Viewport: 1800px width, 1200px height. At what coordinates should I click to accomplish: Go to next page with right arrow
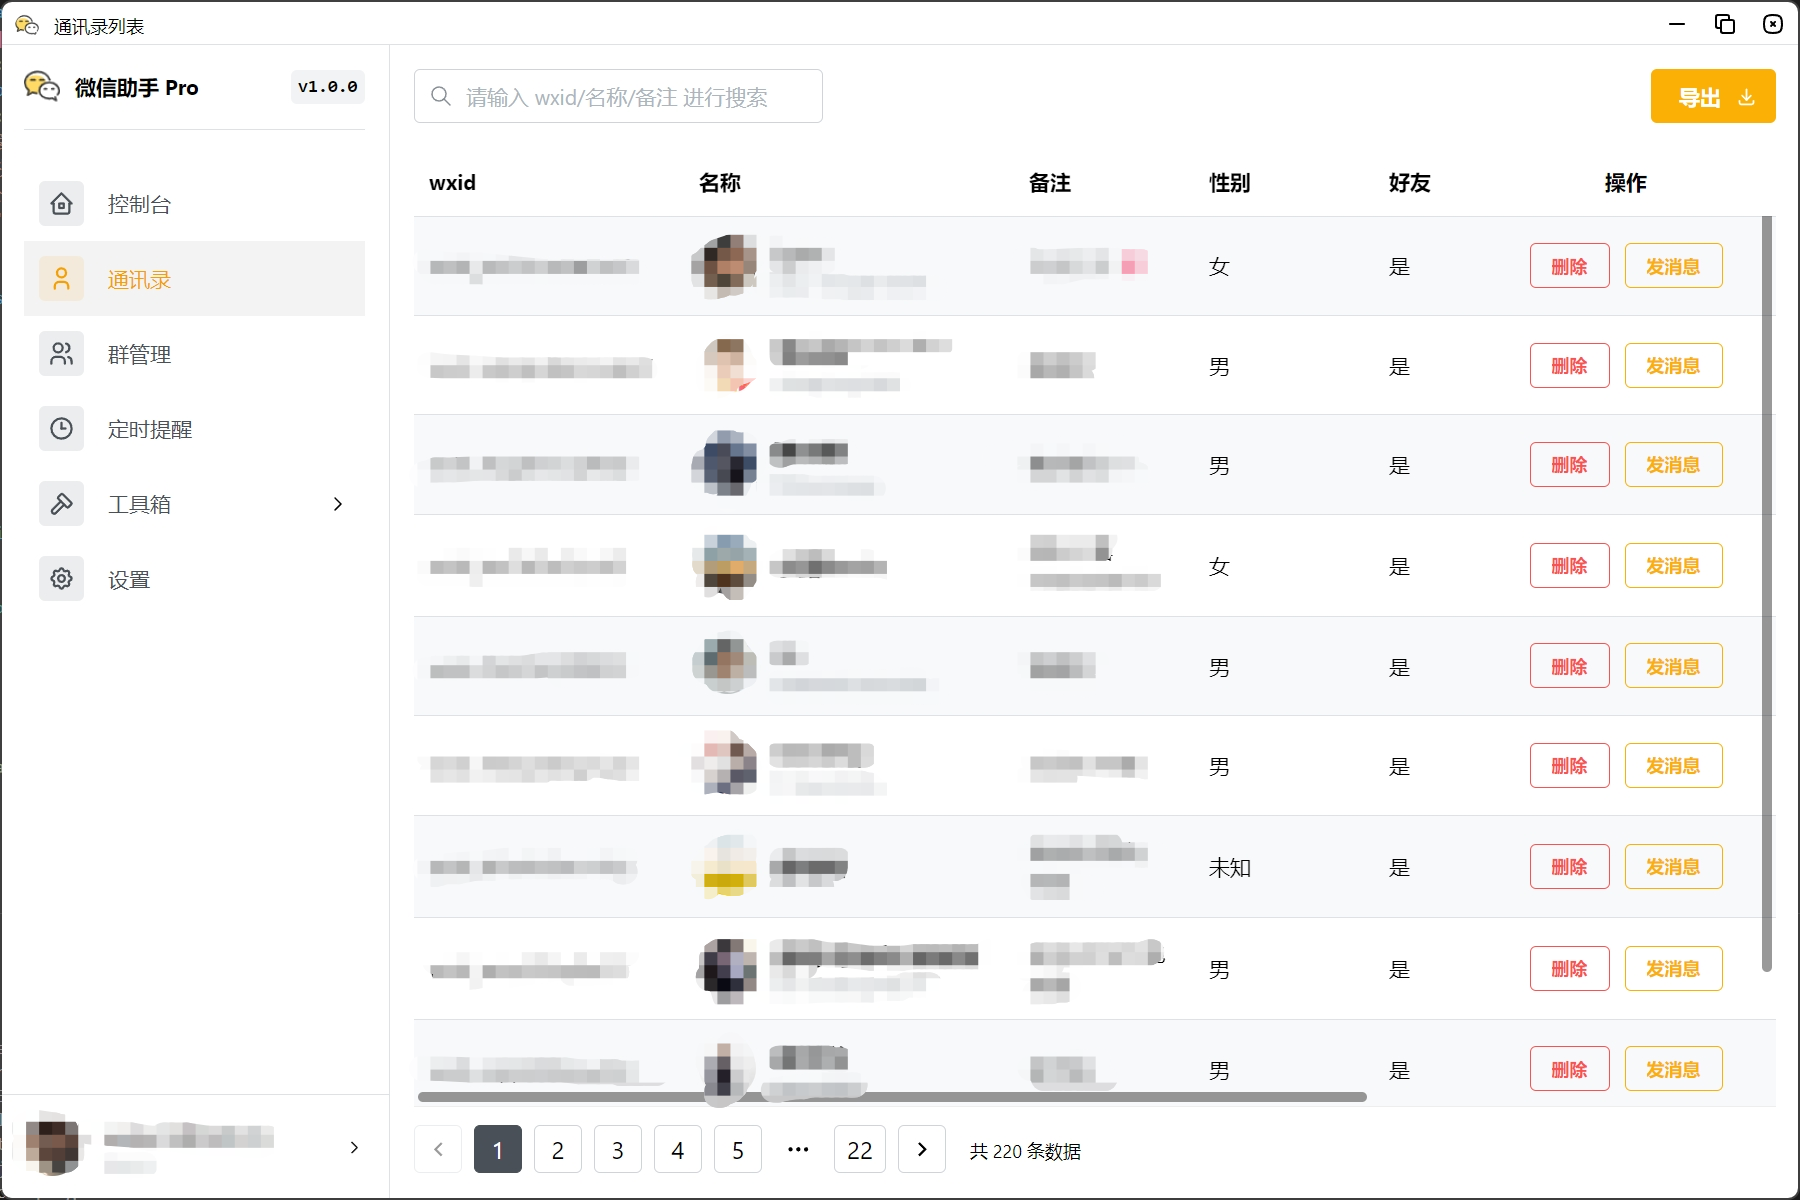921,1150
